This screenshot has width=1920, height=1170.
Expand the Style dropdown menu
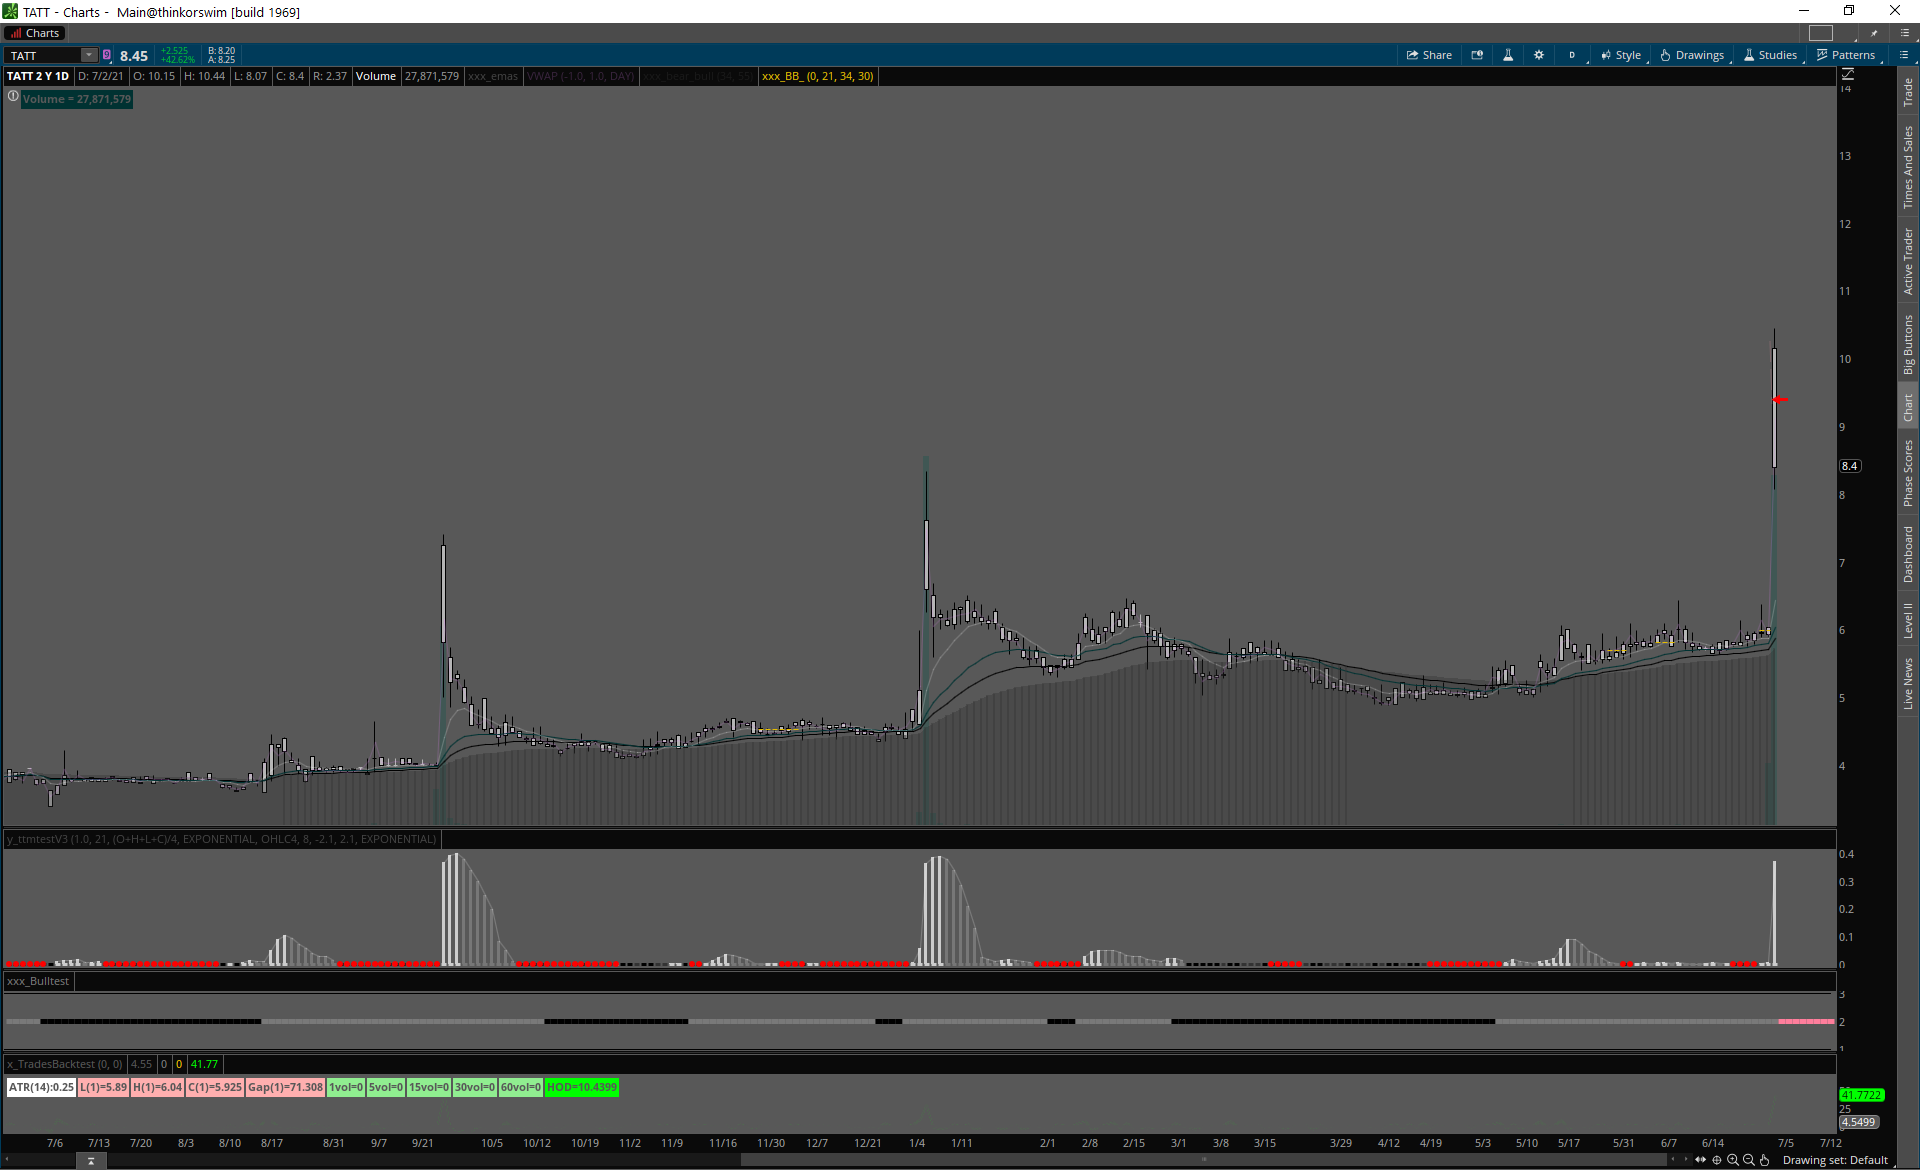tap(1621, 55)
